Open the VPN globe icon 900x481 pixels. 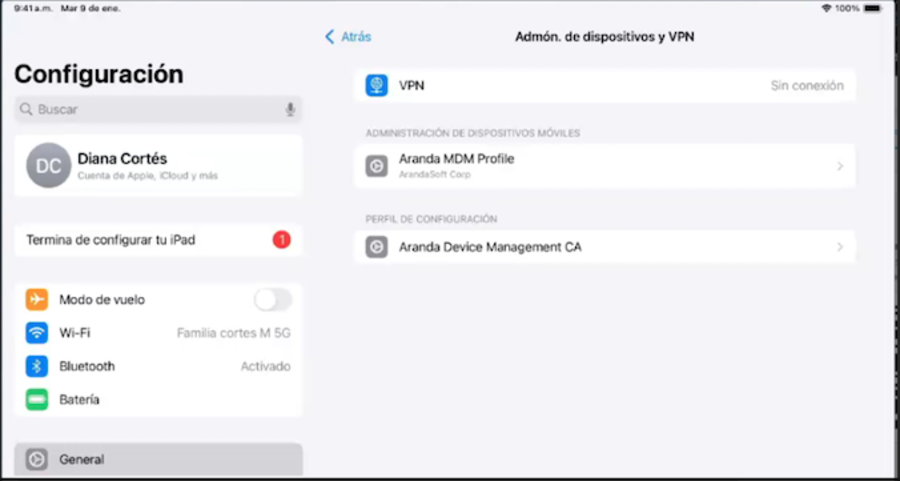[x=377, y=86]
